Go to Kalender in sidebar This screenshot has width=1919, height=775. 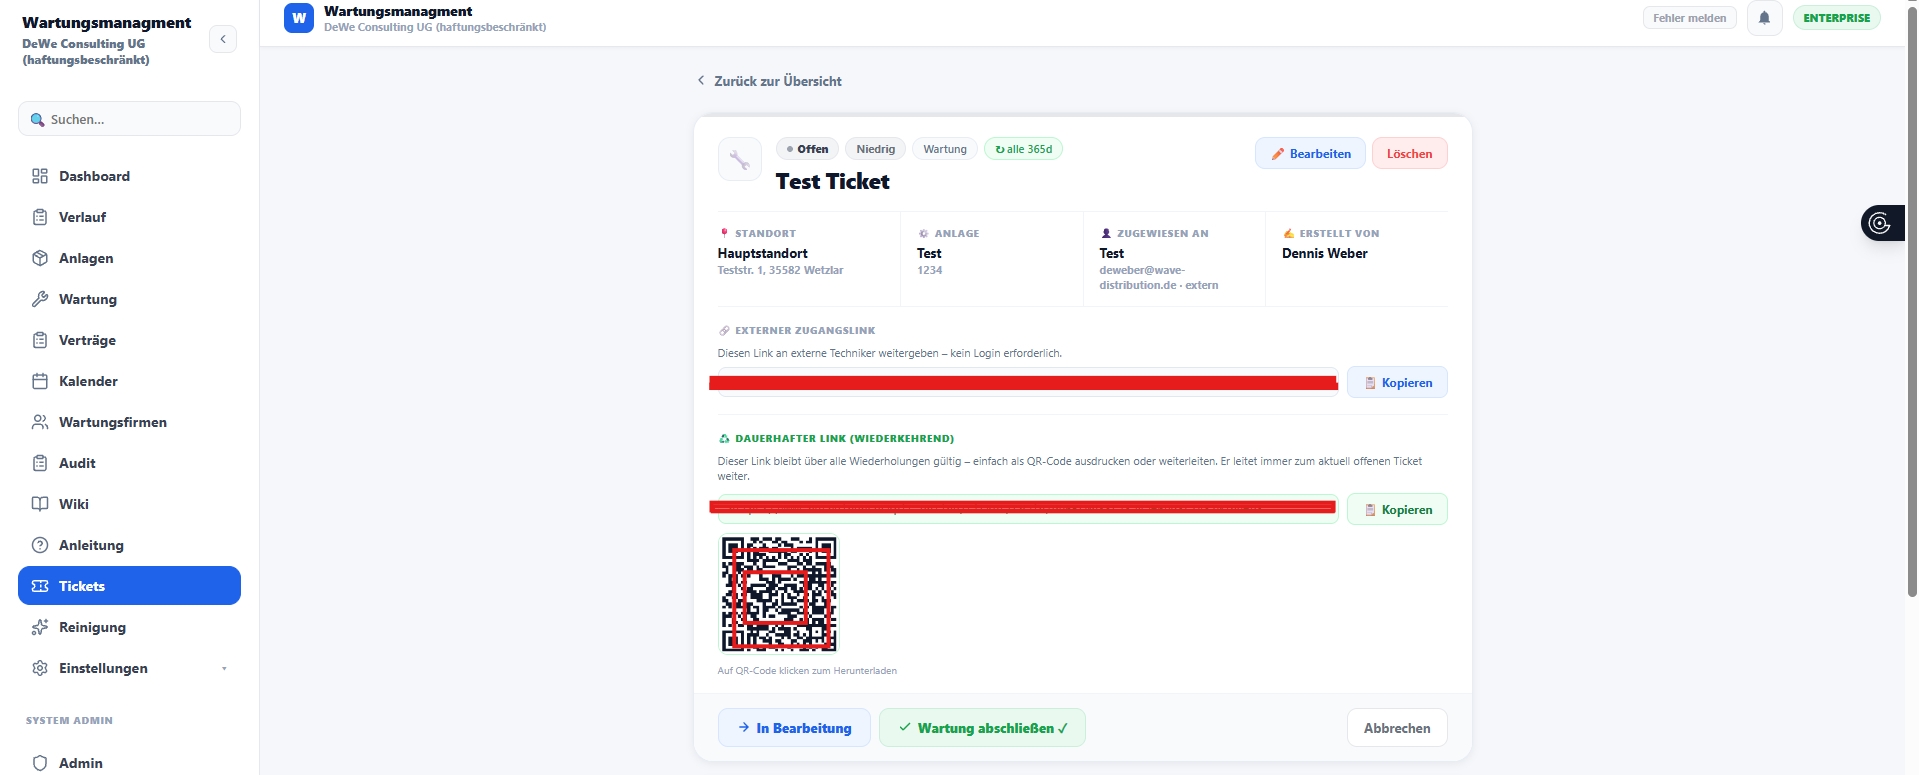tap(88, 381)
